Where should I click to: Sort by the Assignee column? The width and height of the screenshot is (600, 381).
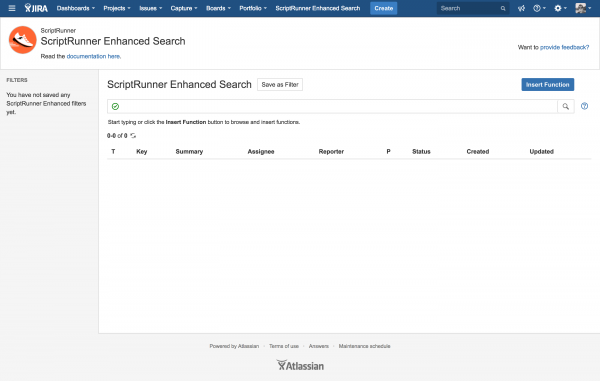tap(261, 151)
